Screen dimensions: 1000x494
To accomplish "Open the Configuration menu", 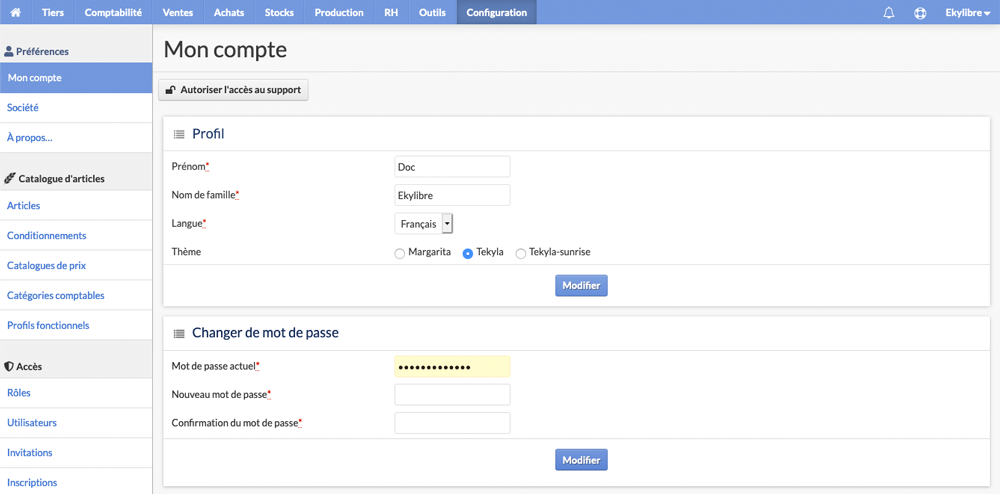I will click(x=497, y=12).
